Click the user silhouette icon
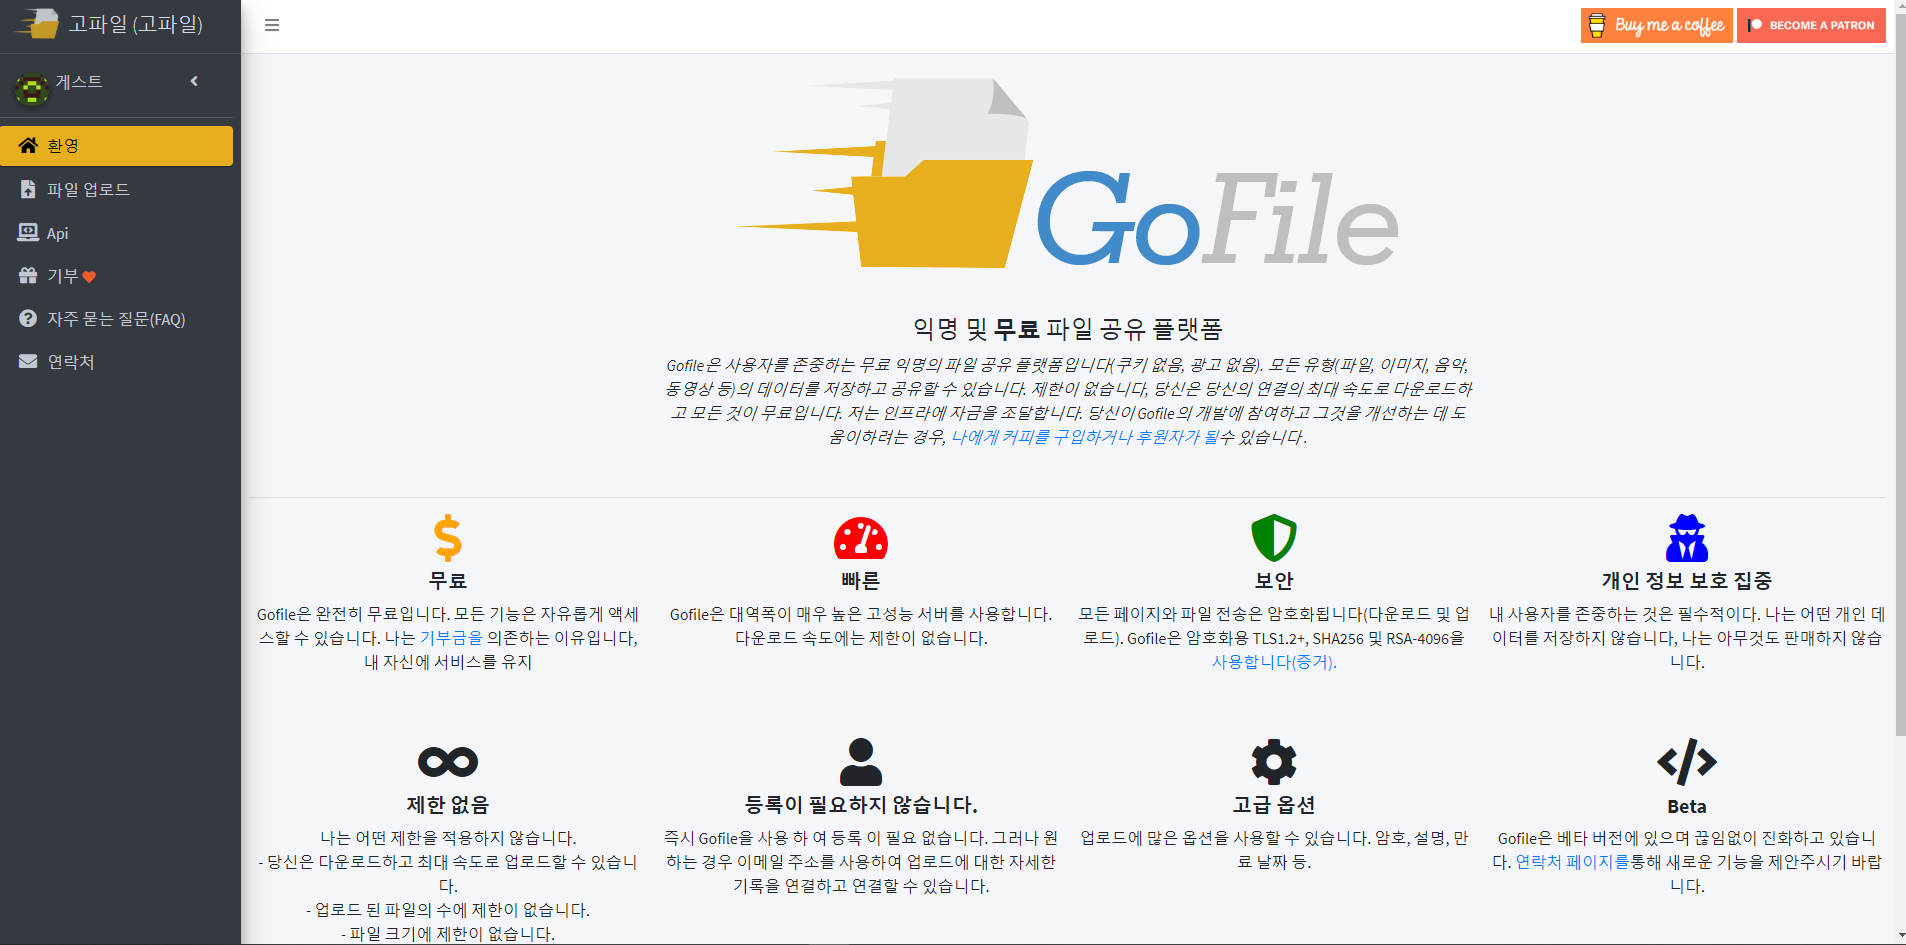The height and width of the screenshot is (945, 1906). point(861,762)
